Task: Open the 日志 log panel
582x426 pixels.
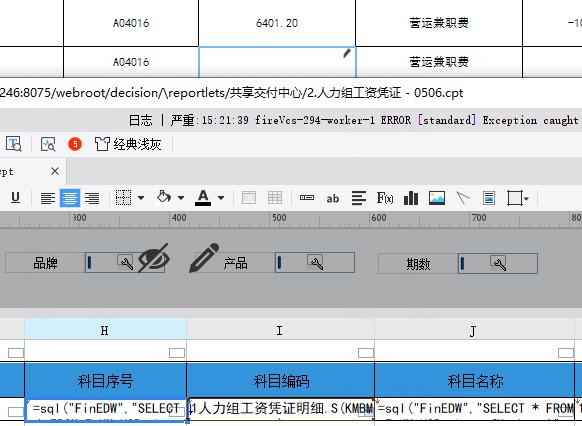Action: click(x=140, y=120)
